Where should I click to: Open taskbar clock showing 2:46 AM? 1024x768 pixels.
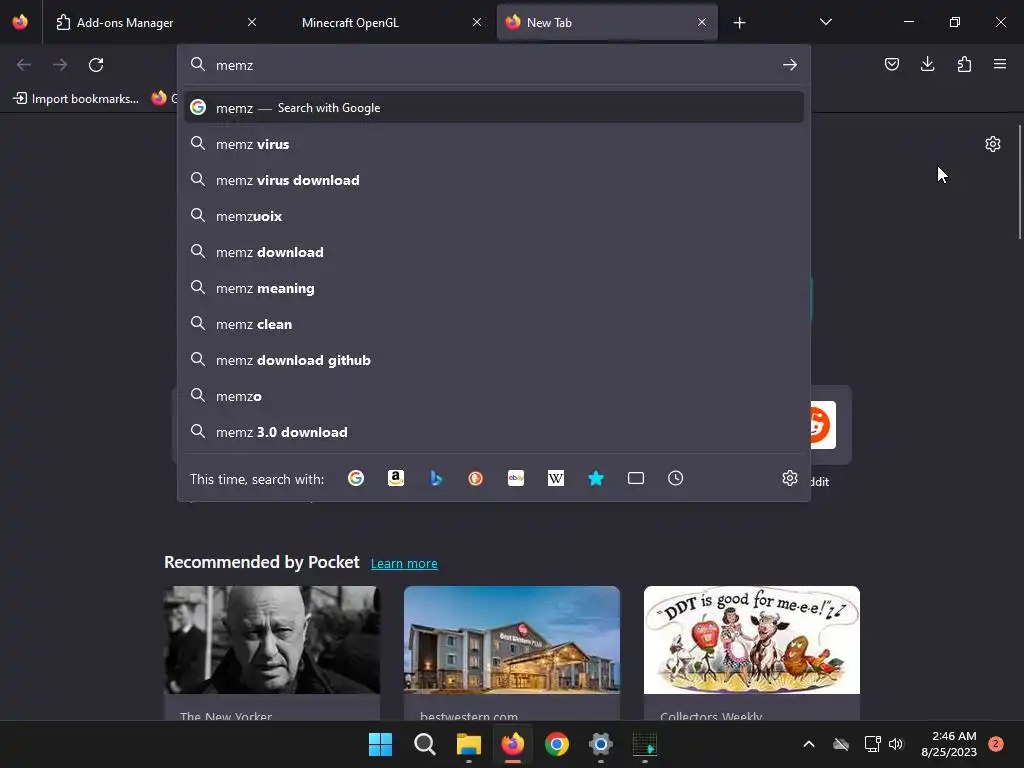(949, 744)
